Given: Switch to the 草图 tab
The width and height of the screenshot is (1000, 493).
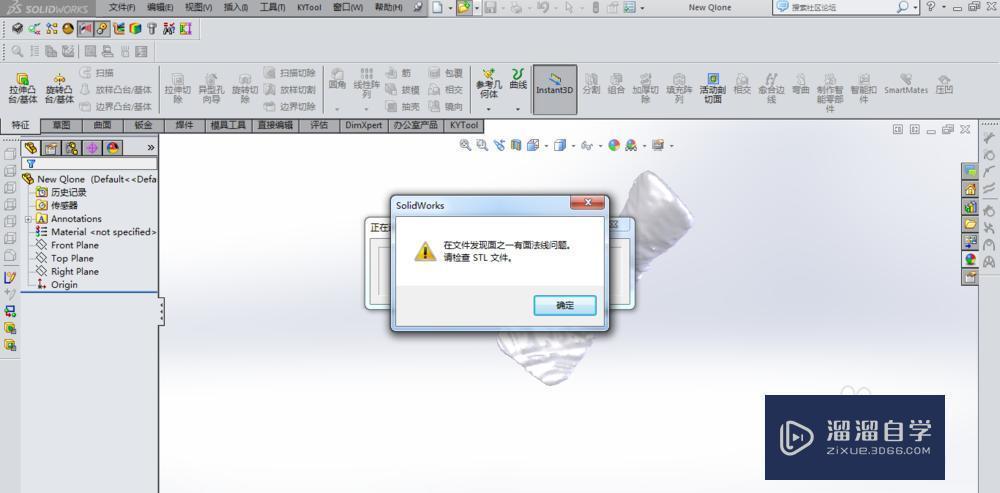Looking at the screenshot, I should tap(61, 125).
